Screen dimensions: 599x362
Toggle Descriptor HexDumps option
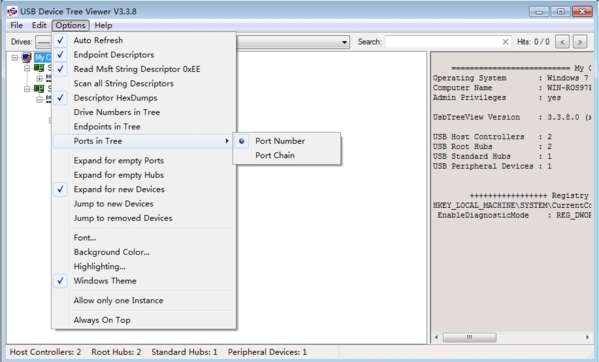click(x=144, y=98)
